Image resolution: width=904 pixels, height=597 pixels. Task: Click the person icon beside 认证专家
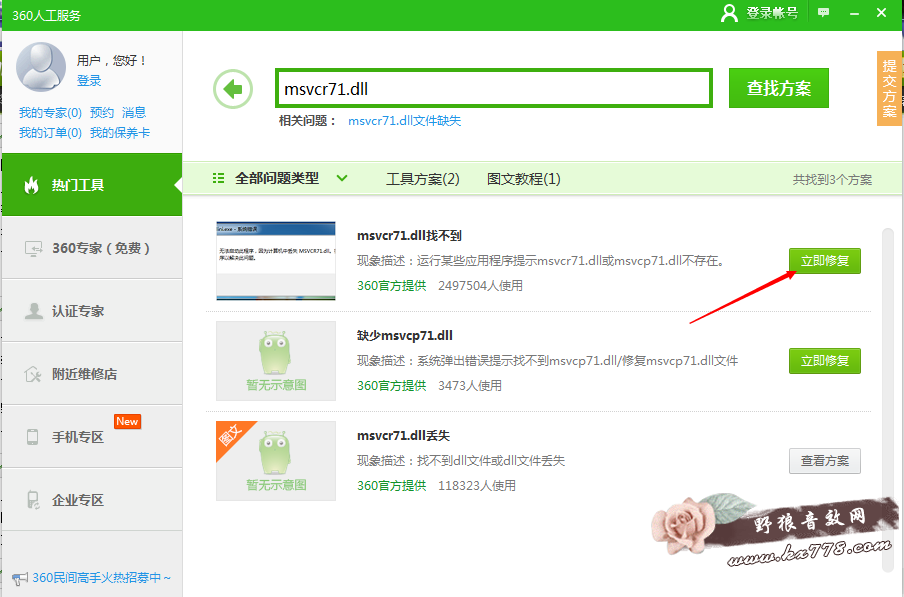33,311
